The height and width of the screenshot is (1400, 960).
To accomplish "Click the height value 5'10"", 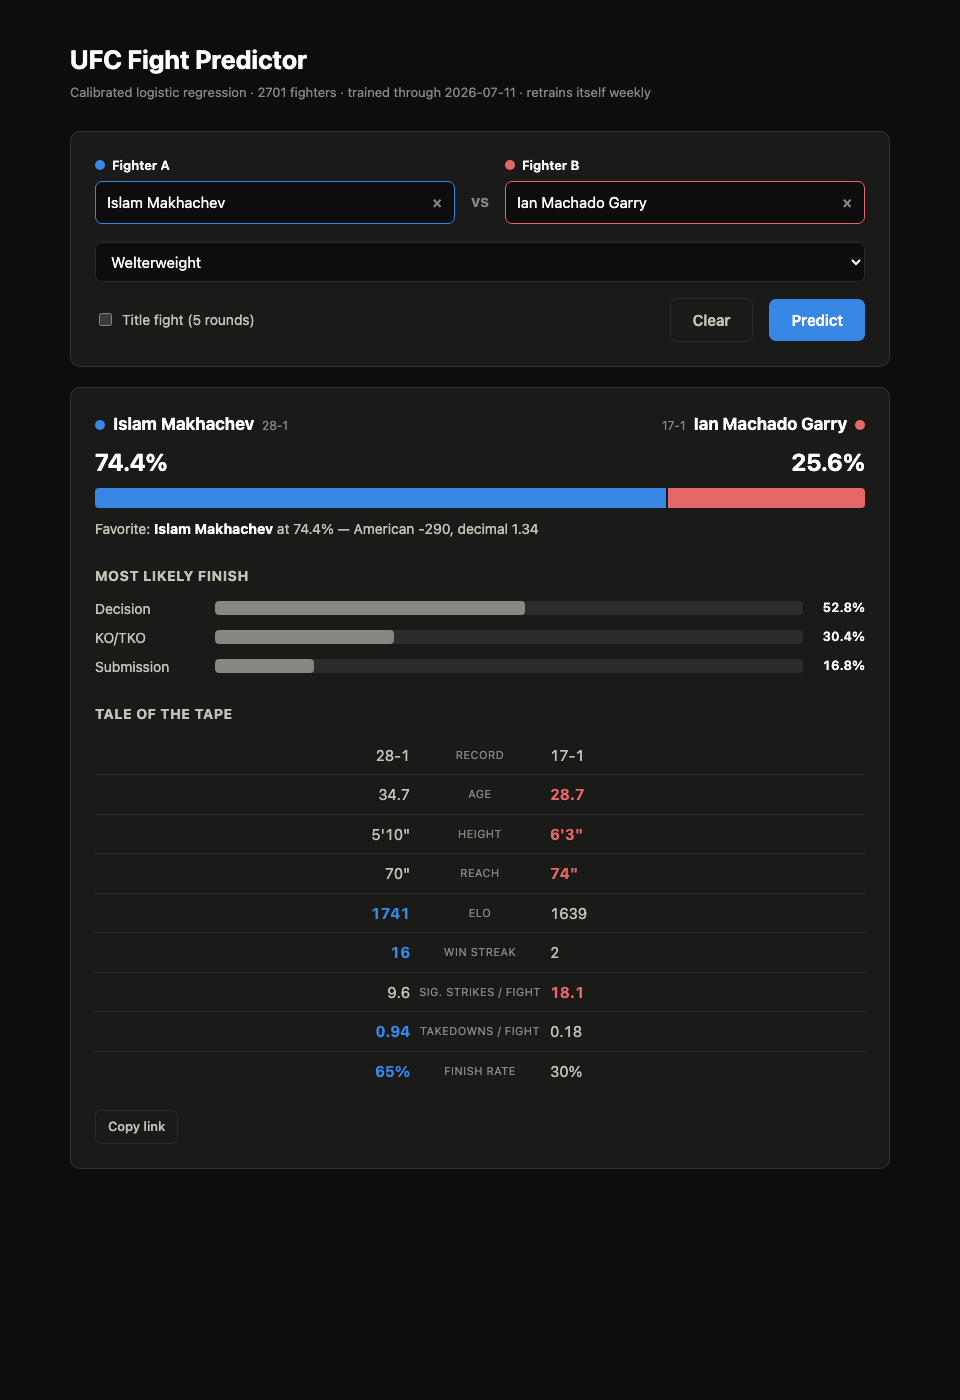I will click(390, 834).
